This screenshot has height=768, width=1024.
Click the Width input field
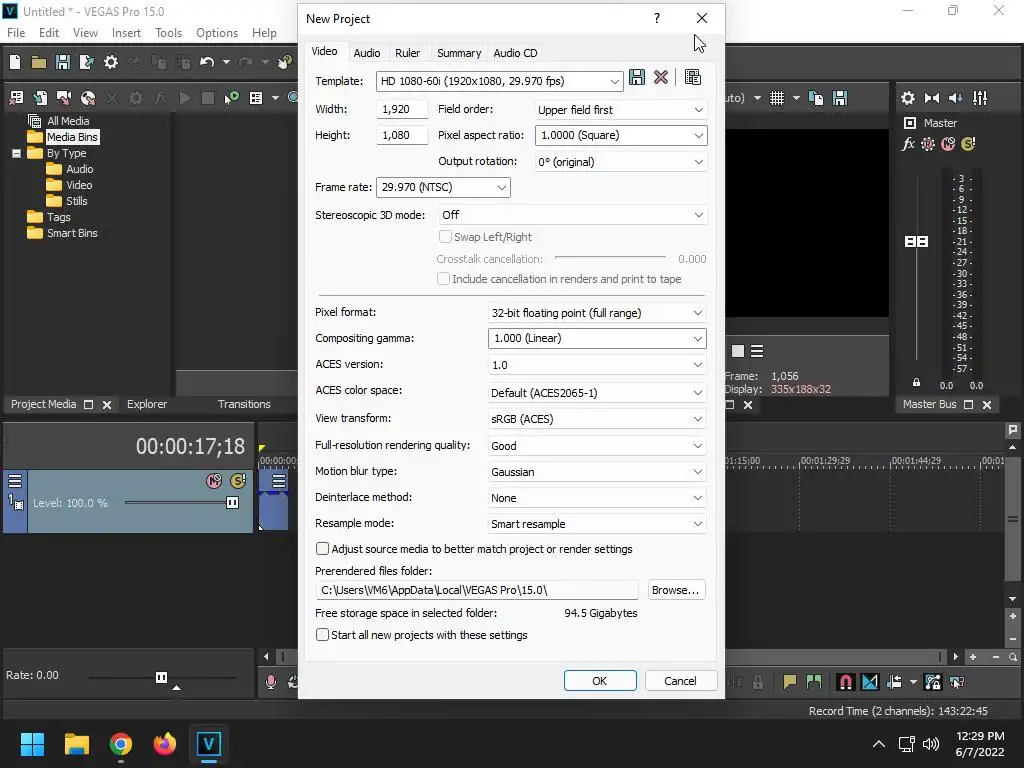tap(402, 109)
